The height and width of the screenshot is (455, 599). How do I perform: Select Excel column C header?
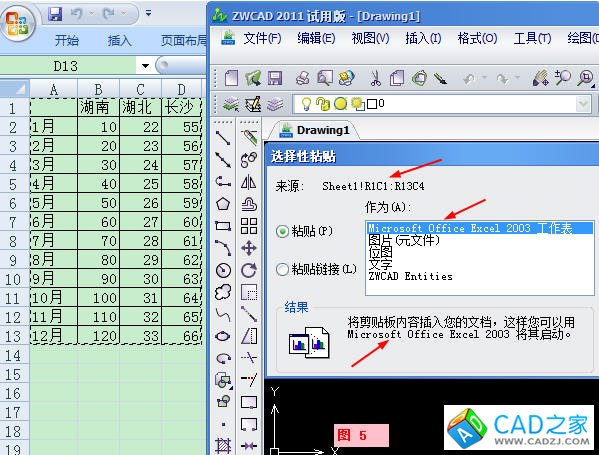(141, 89)
